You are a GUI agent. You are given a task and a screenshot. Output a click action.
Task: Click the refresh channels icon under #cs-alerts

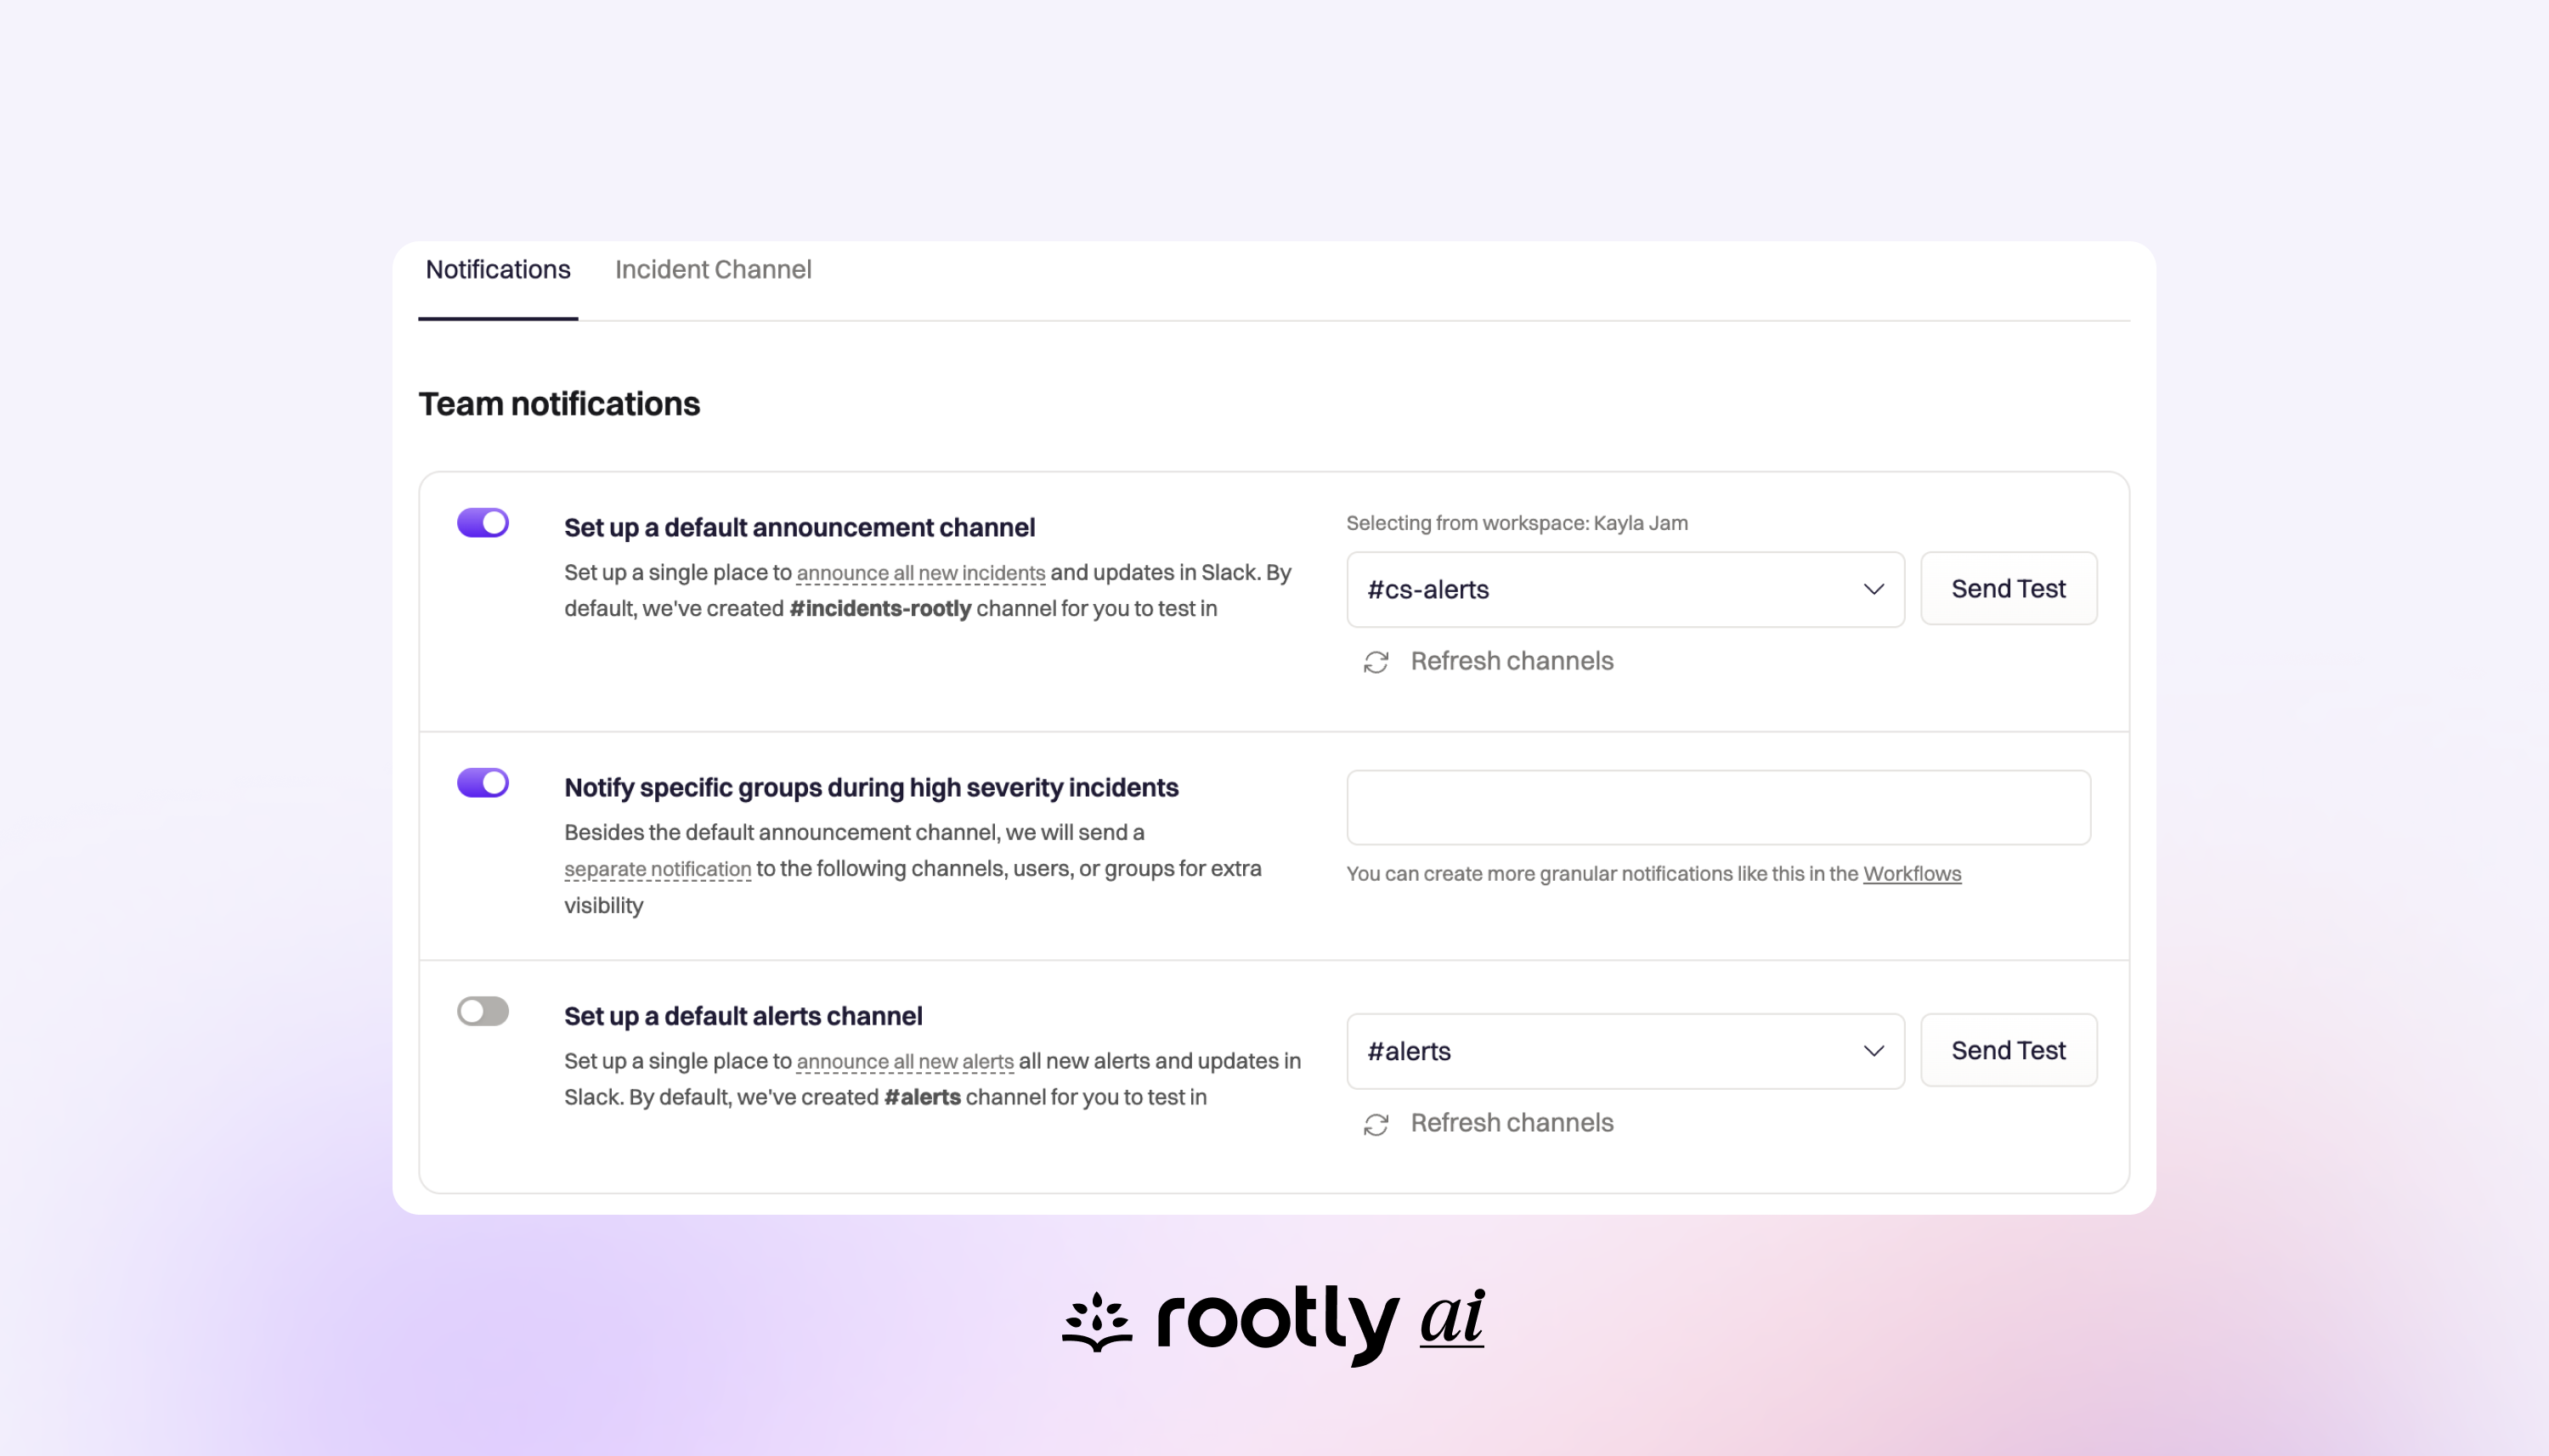(1376, 661)
